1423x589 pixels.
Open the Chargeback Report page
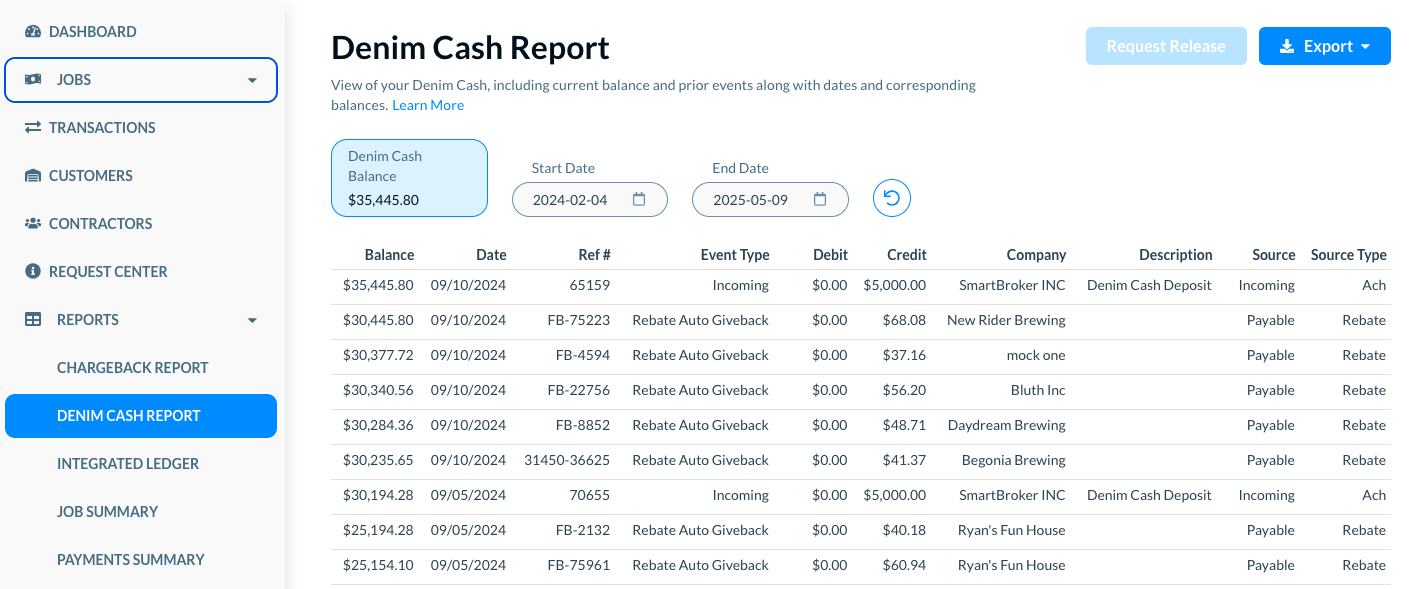tap(133, 368)
